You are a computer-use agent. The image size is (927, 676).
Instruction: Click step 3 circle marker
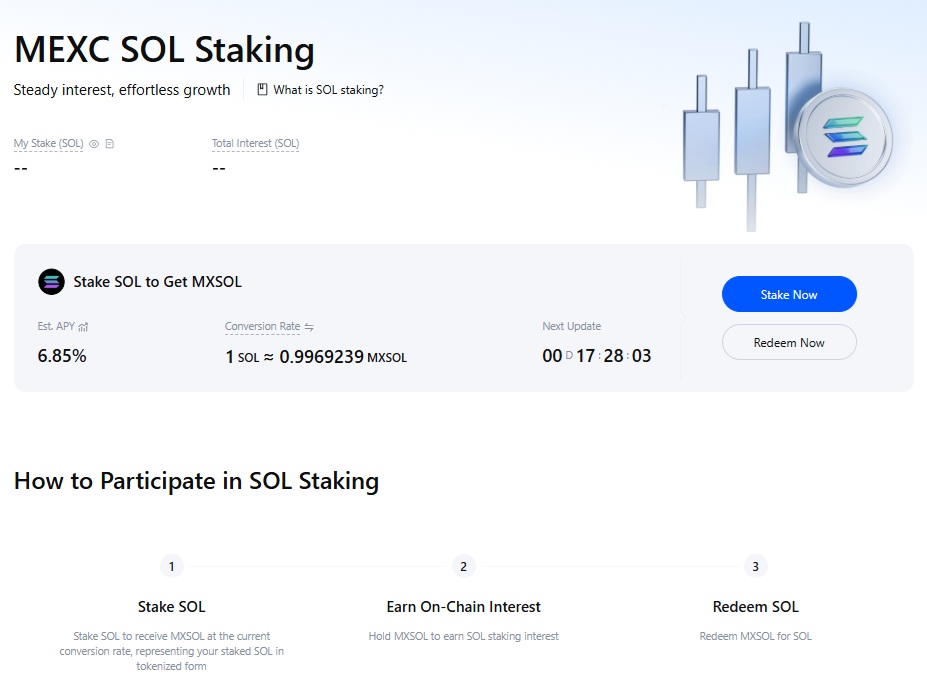[x=756, y=567]
